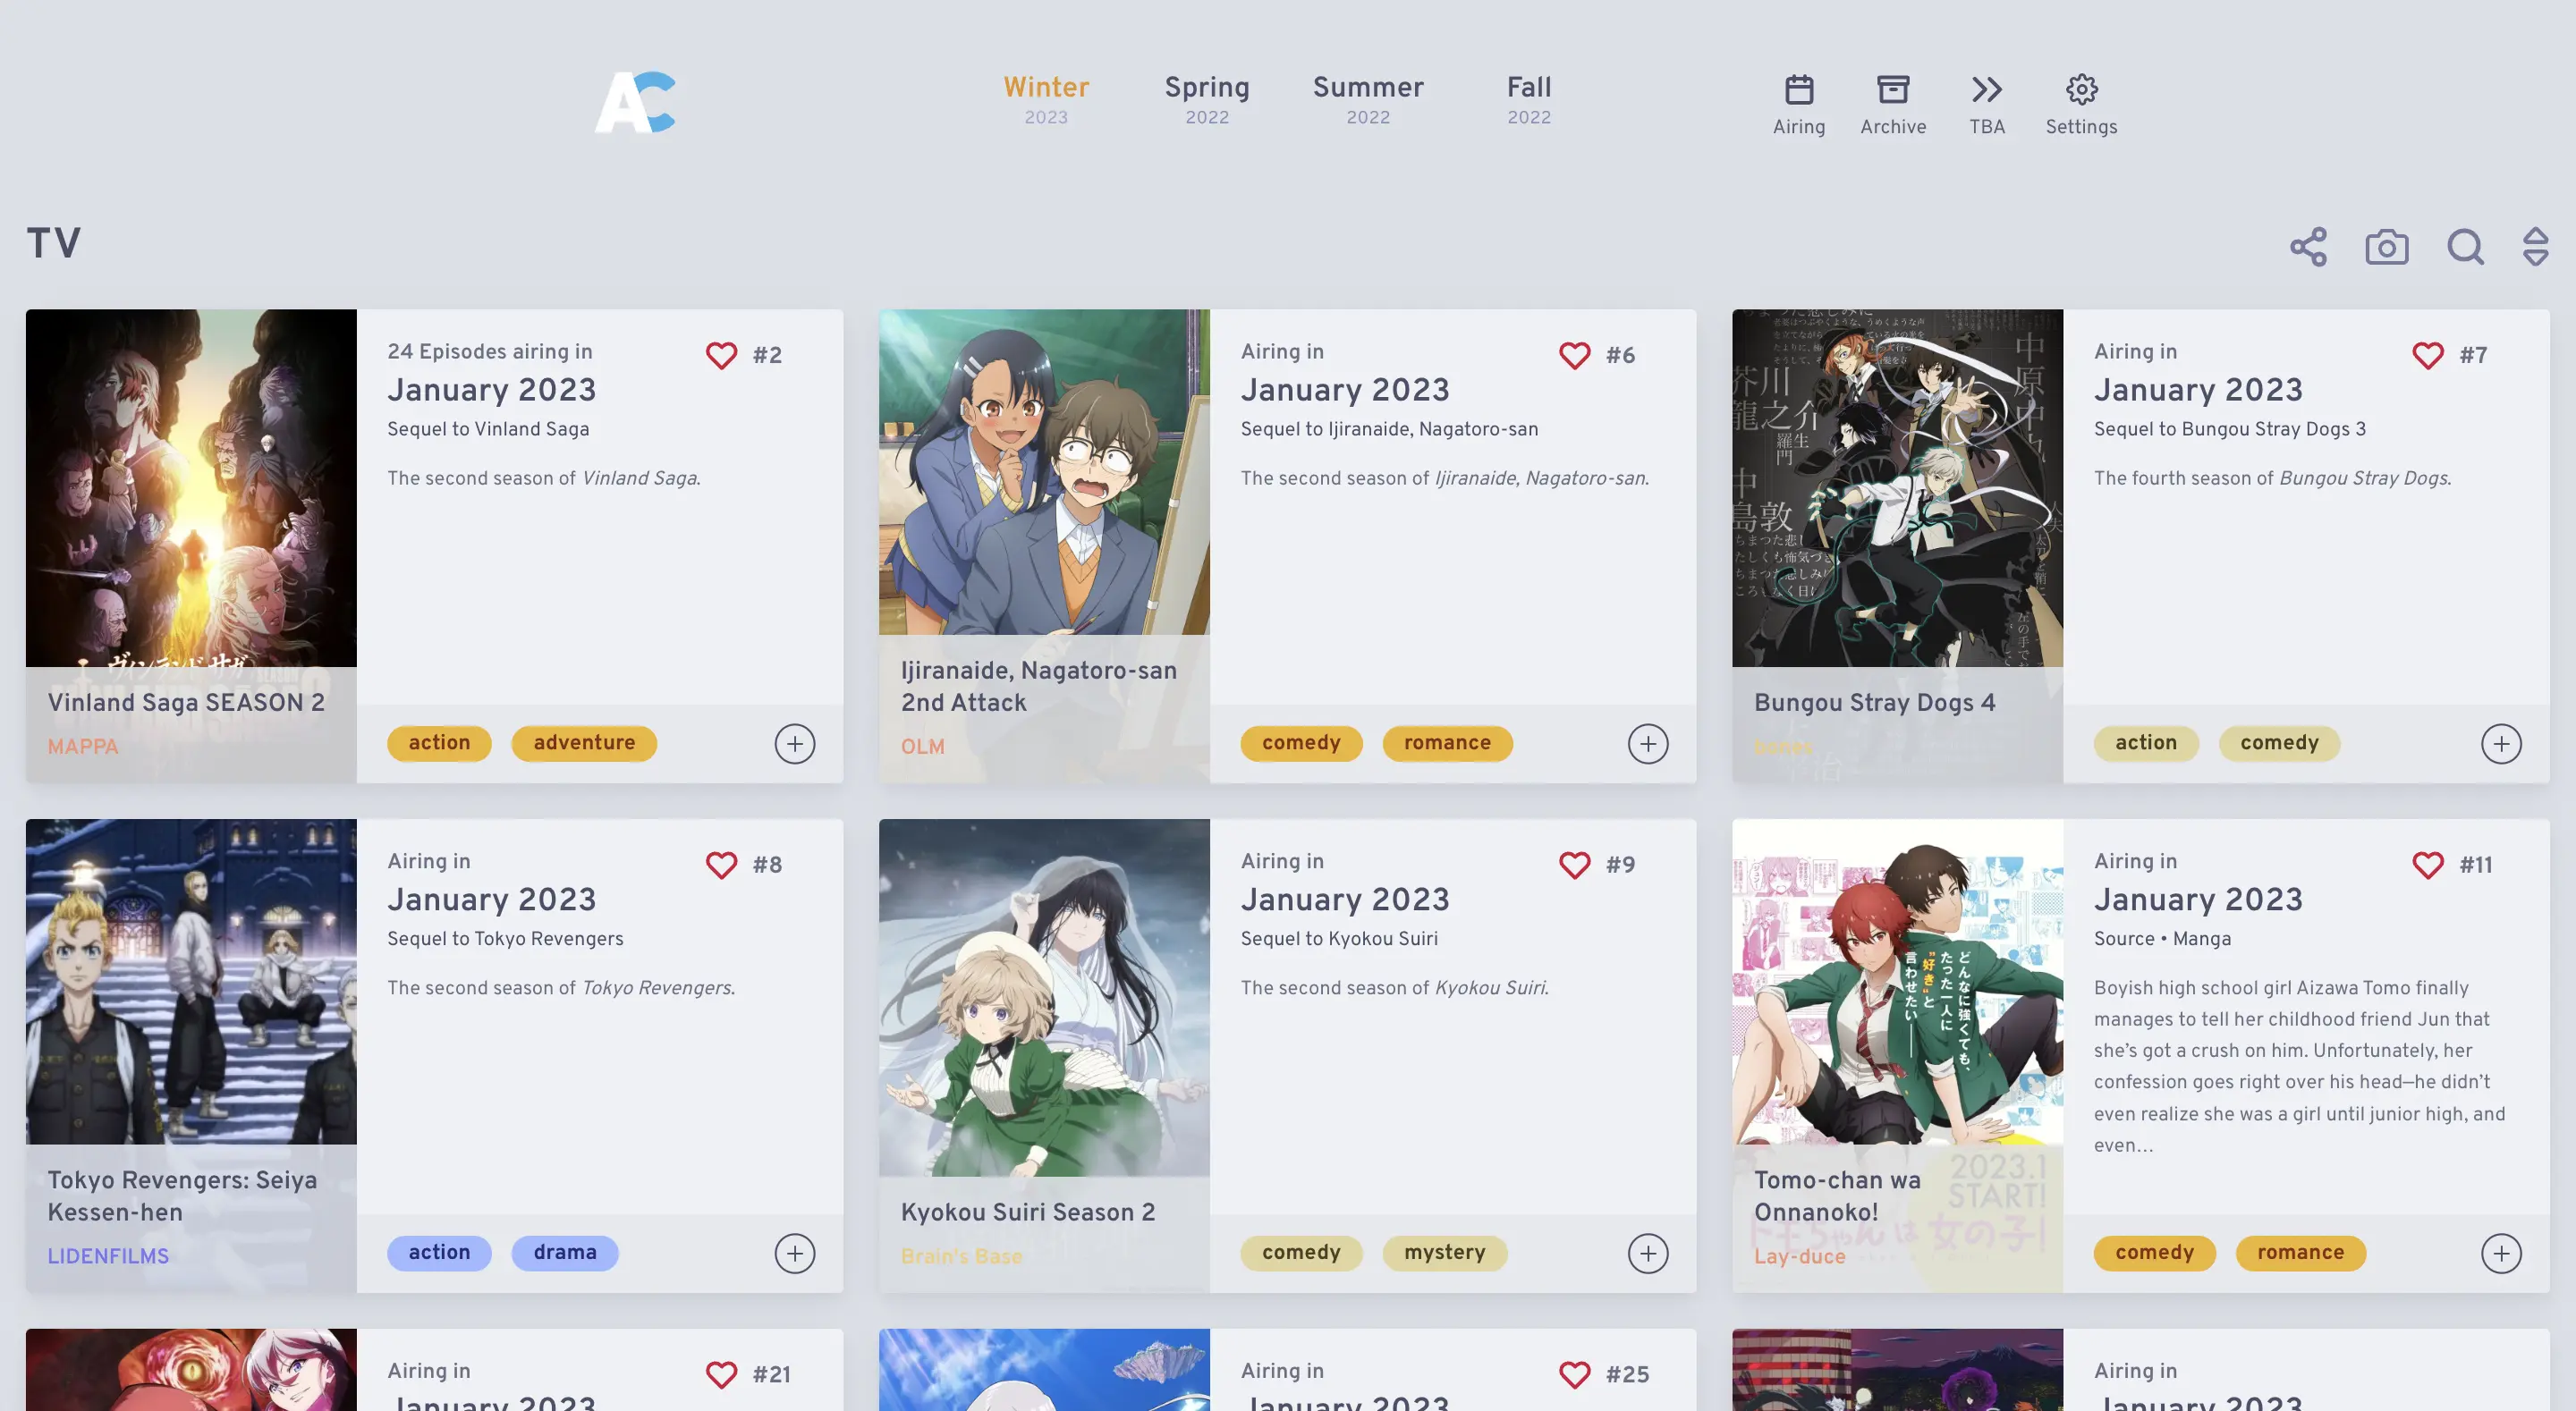This screenshot has width=2576, height=1411.
Task: Click the mystery tag on Kyokou Suiri
Action: [x=1444, y=1253]
